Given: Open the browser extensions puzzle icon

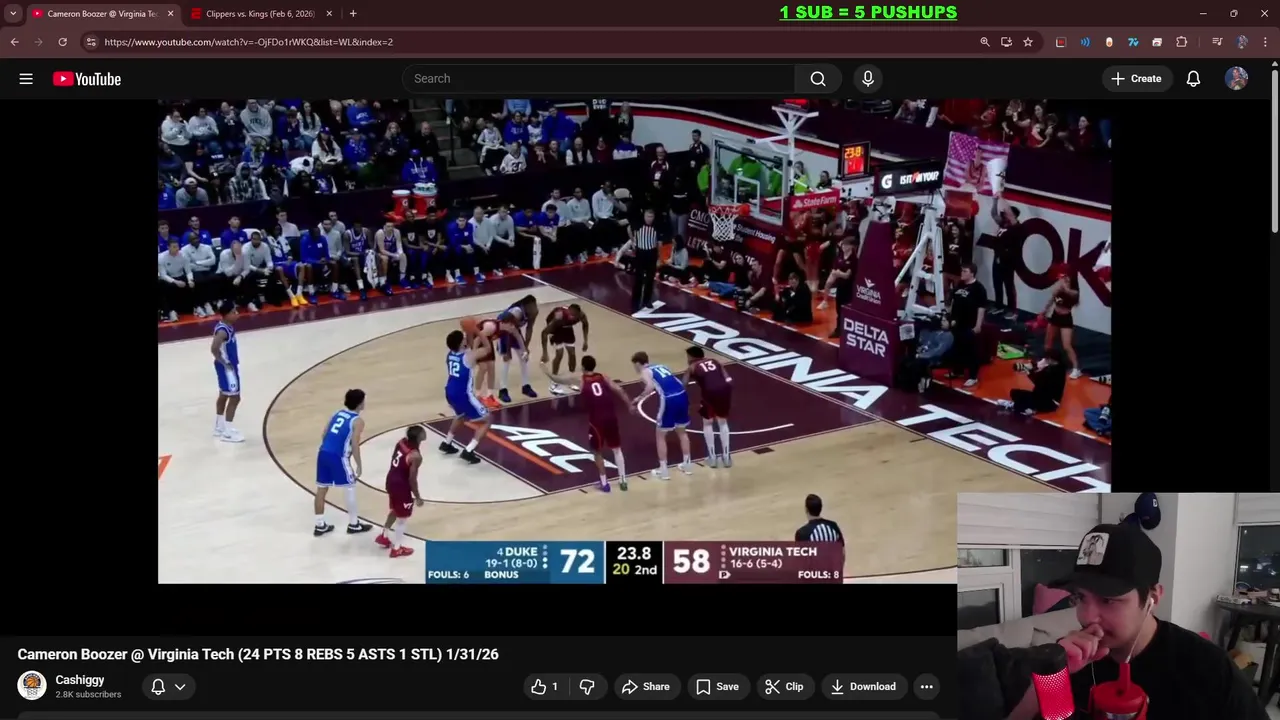Looking at the screenshot, I should 1182,42.
